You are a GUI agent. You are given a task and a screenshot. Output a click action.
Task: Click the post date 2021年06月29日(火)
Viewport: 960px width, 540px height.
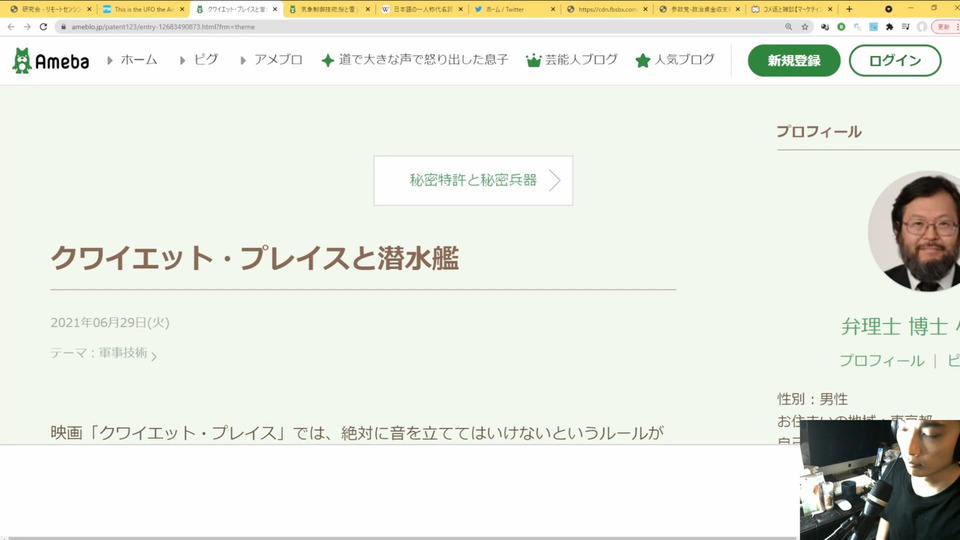click(x=110, y=323)
